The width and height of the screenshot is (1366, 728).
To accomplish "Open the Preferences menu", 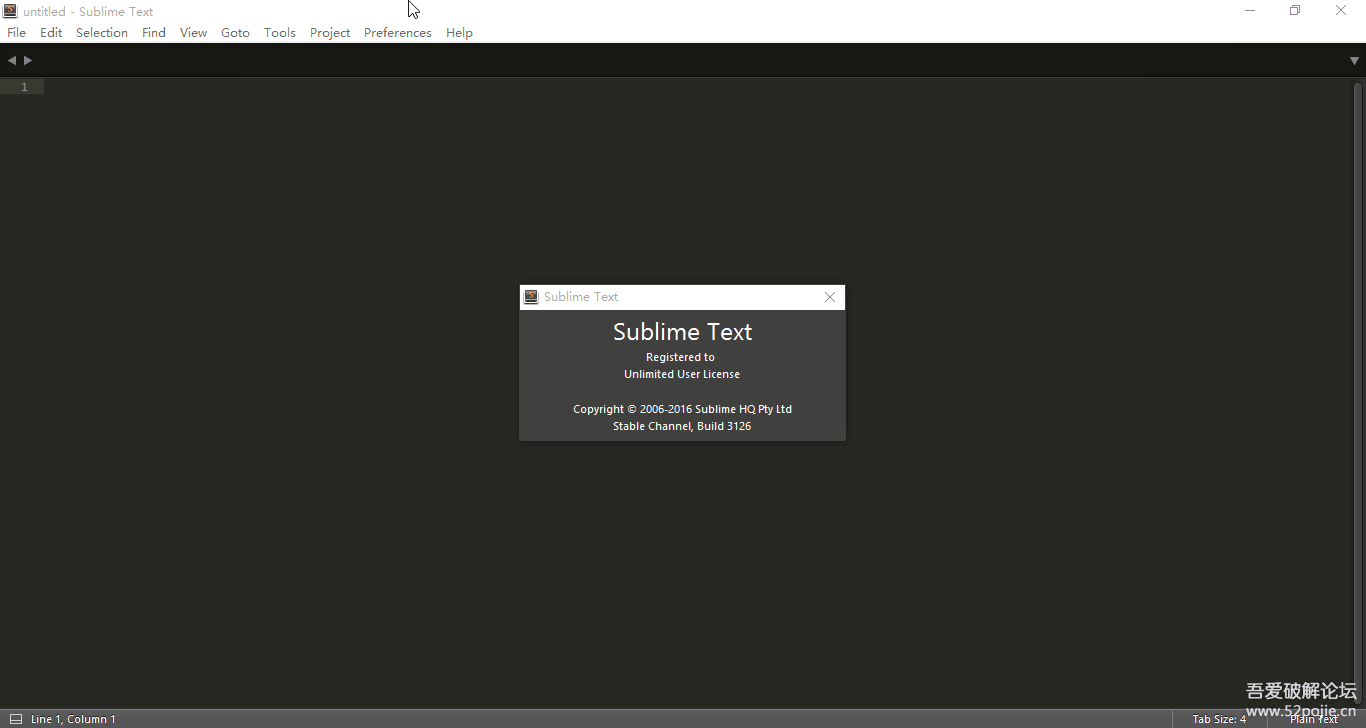I will point(398,32).
